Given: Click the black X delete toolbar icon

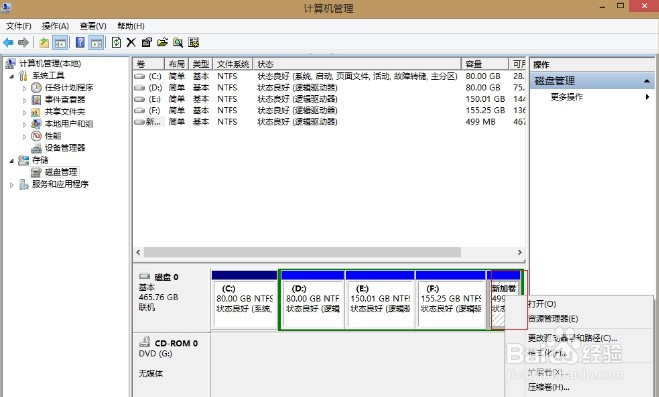Looking at the screenshot, I should (x=131, y=42).
